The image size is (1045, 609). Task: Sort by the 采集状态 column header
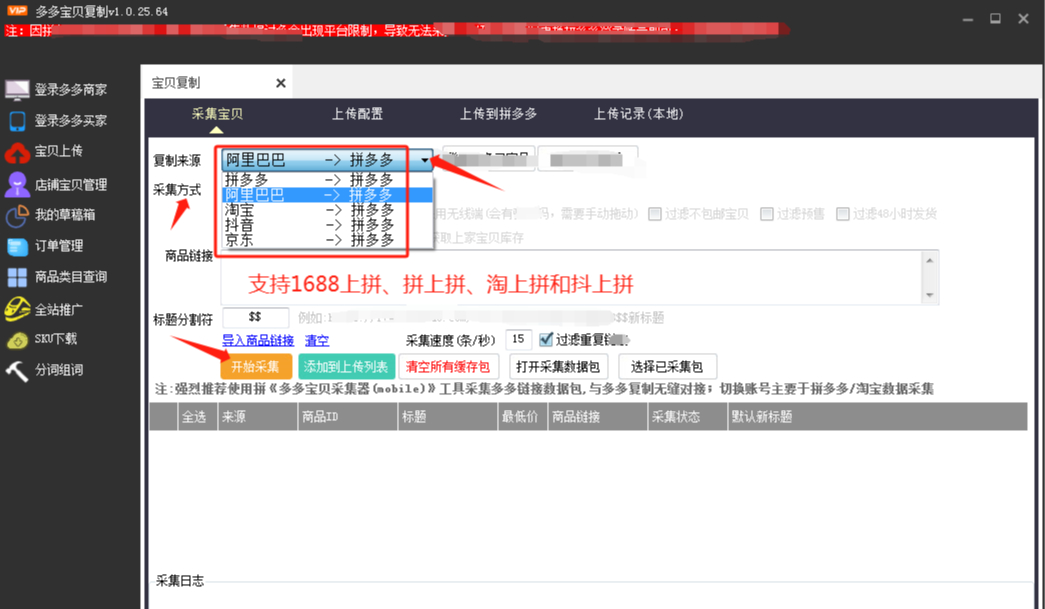(x=688, y=416)
